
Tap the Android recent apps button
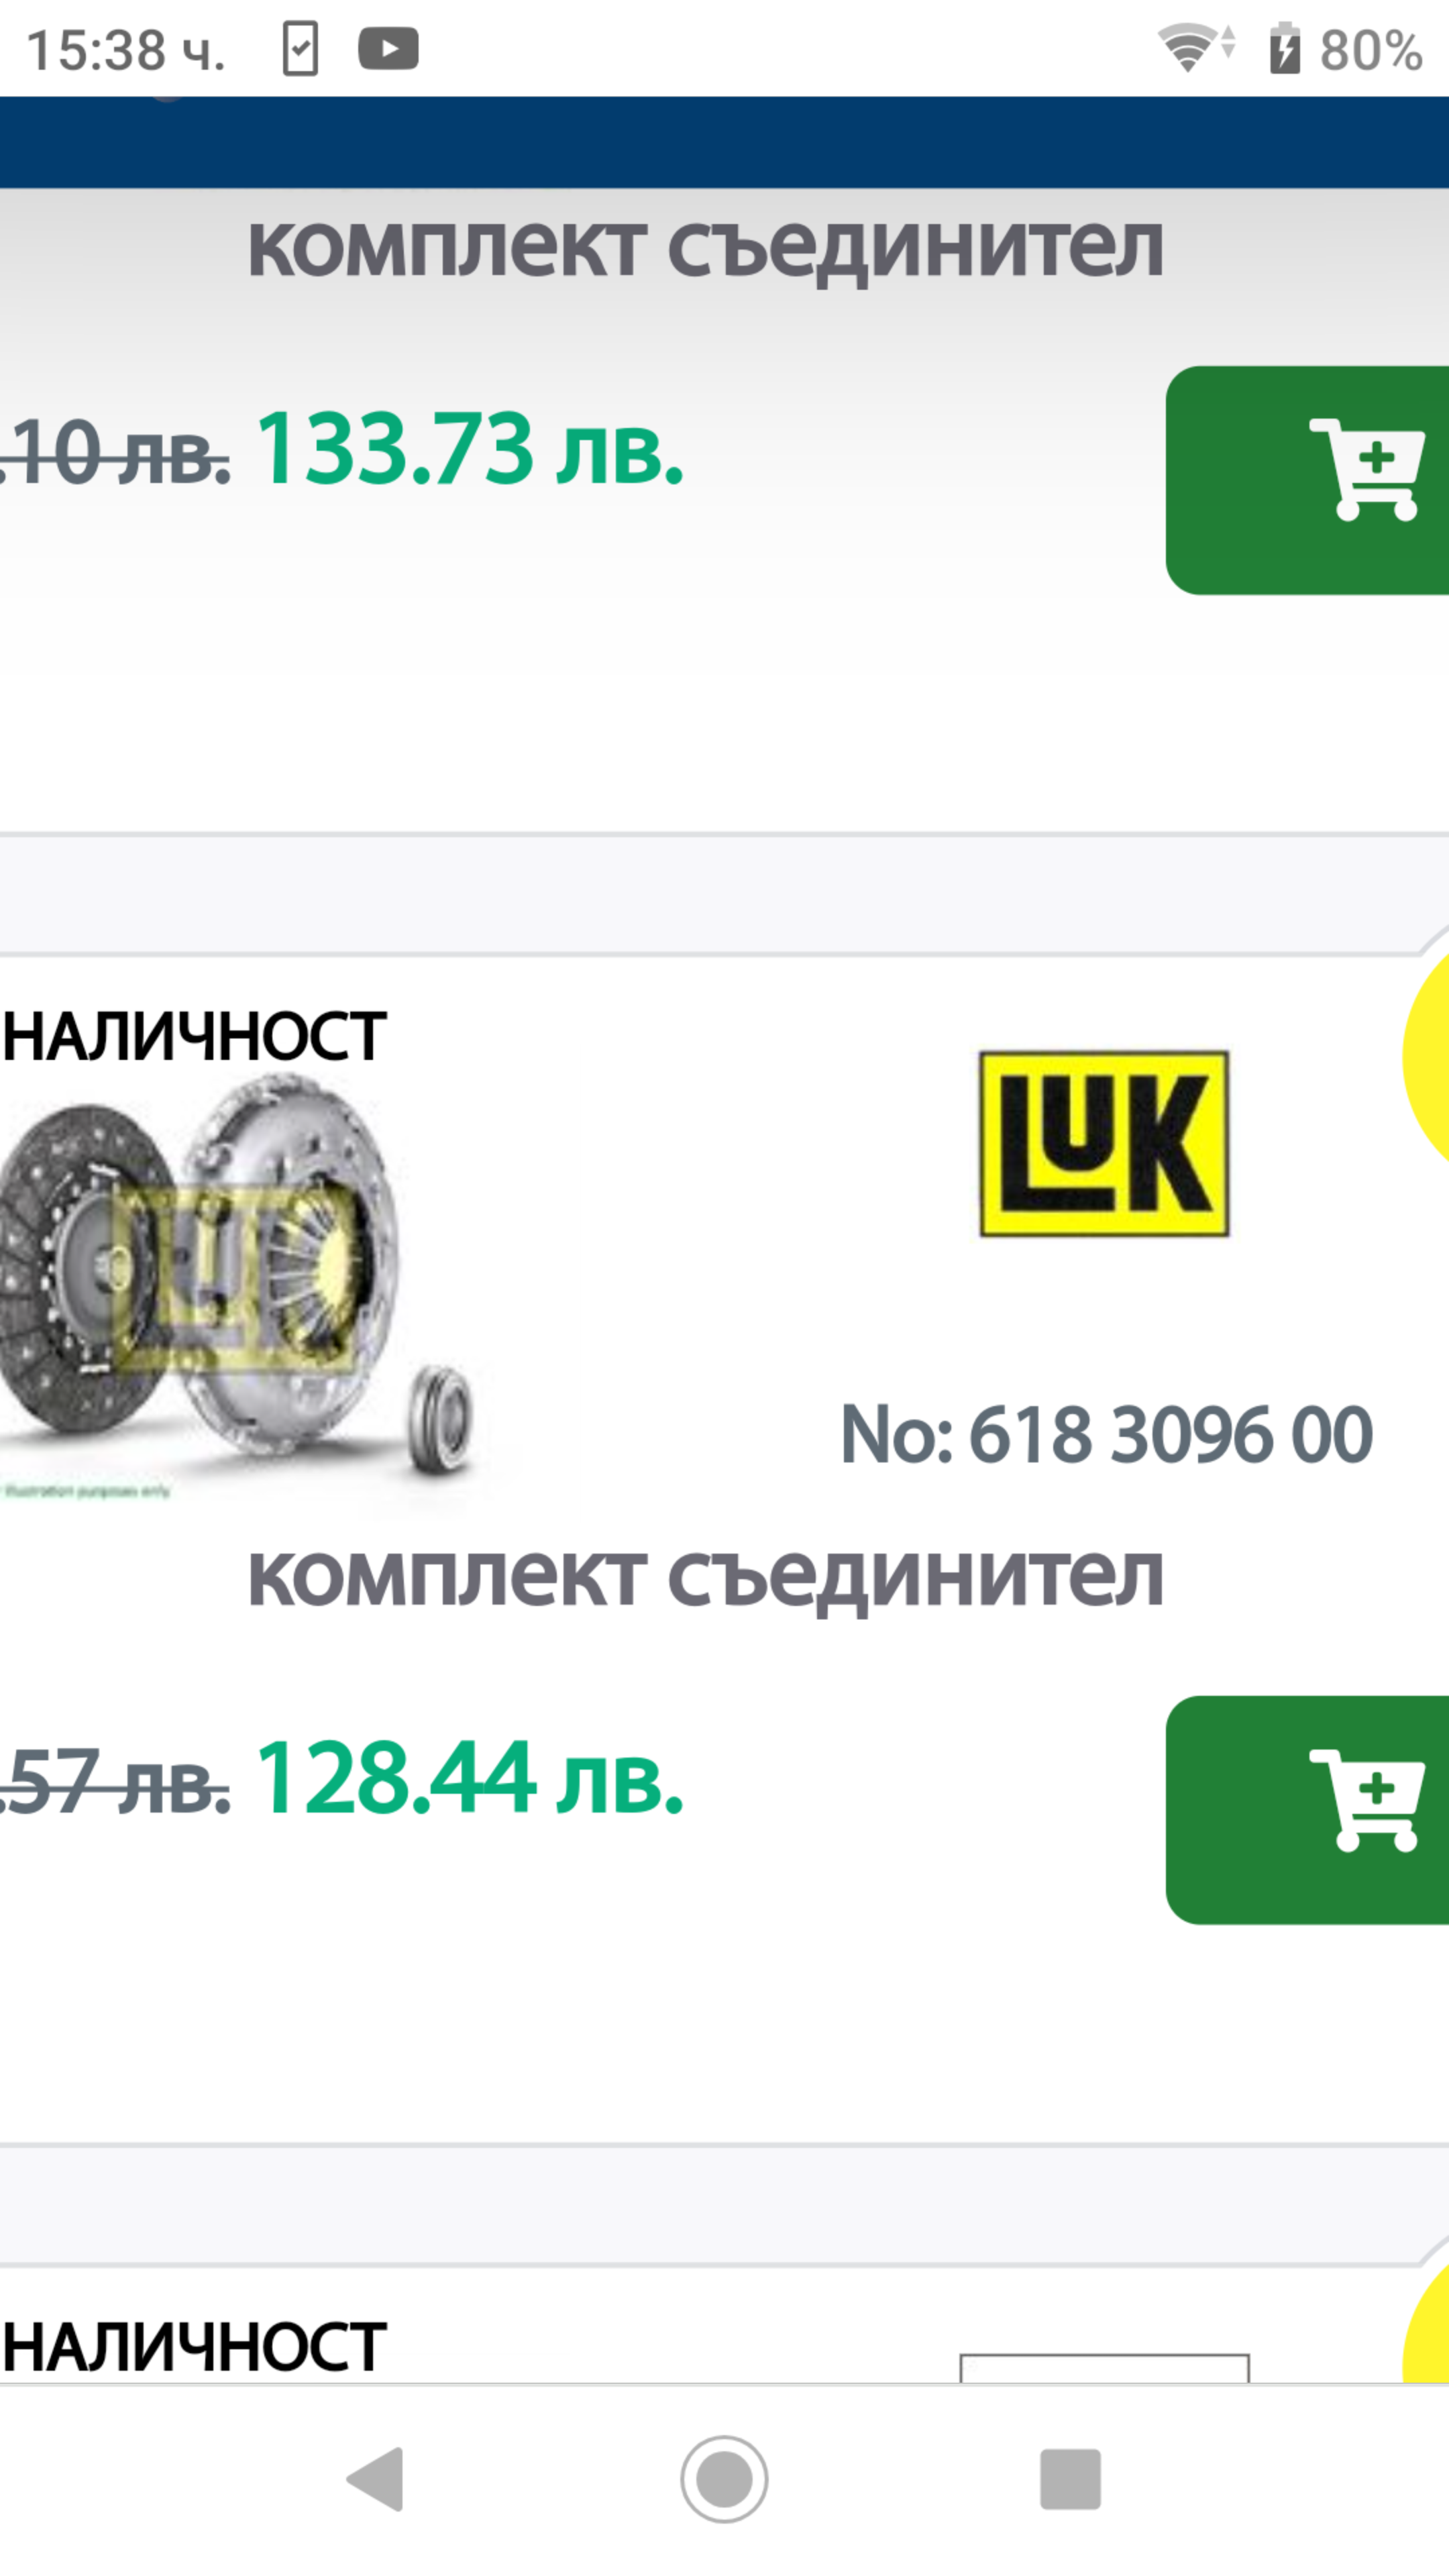[1070, 2479]
